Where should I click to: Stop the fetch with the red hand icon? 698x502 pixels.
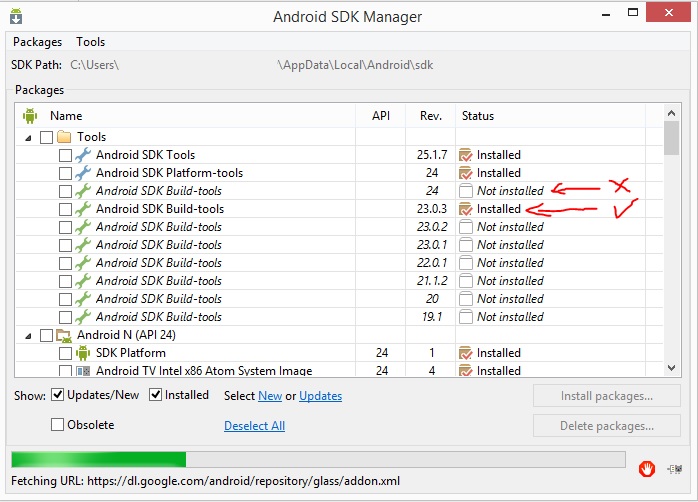646,469
